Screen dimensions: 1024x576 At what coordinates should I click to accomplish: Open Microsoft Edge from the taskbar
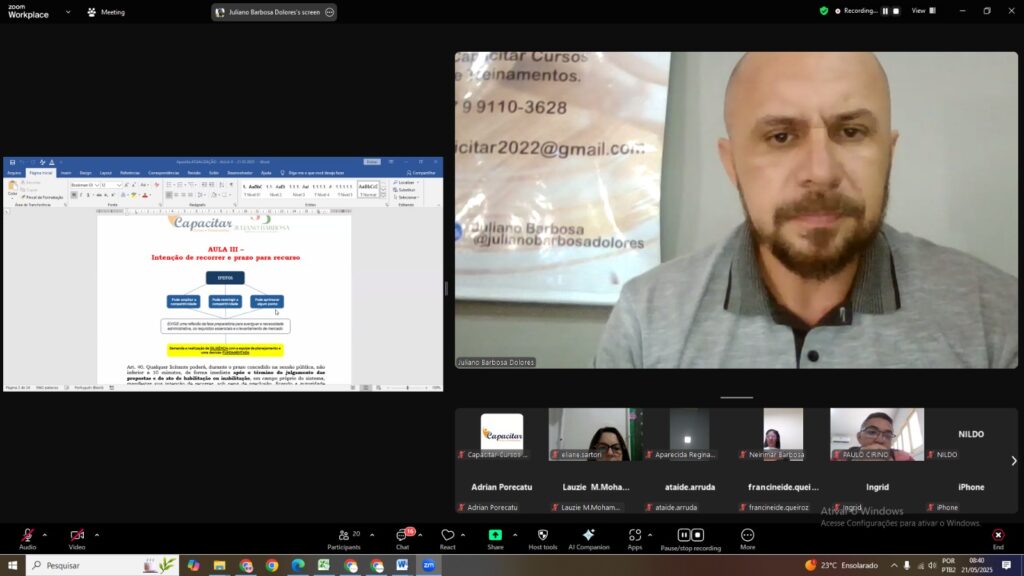[x=298, y=566]
